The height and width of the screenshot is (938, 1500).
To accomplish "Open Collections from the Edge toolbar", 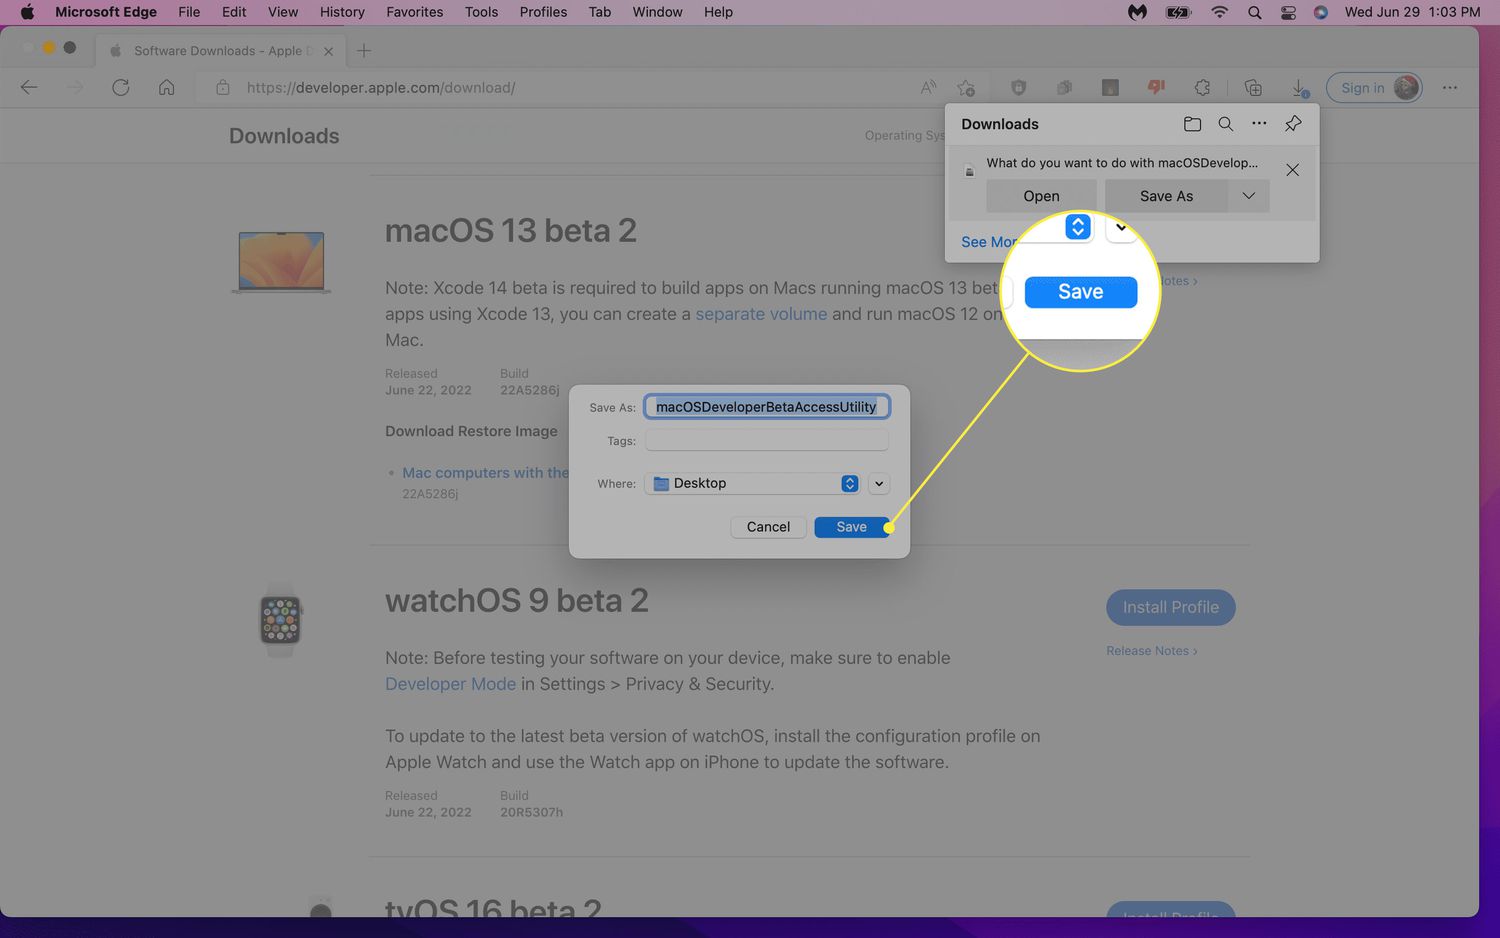I will coord(1253,88).
